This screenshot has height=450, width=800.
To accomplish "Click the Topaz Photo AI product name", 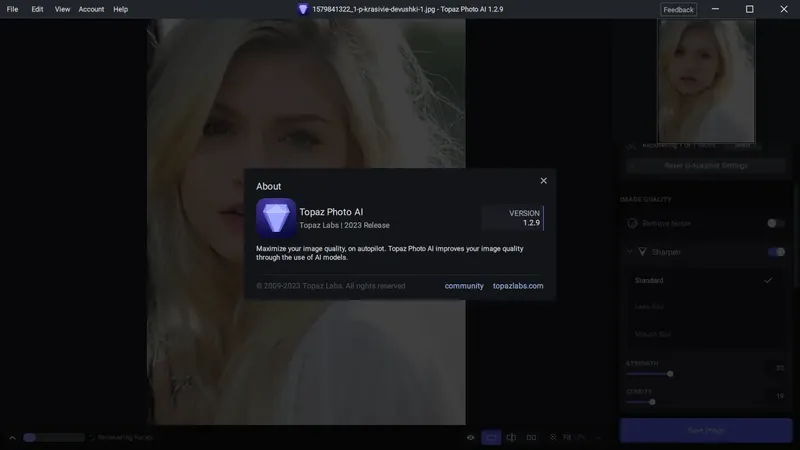I will [x=331, y=212].
